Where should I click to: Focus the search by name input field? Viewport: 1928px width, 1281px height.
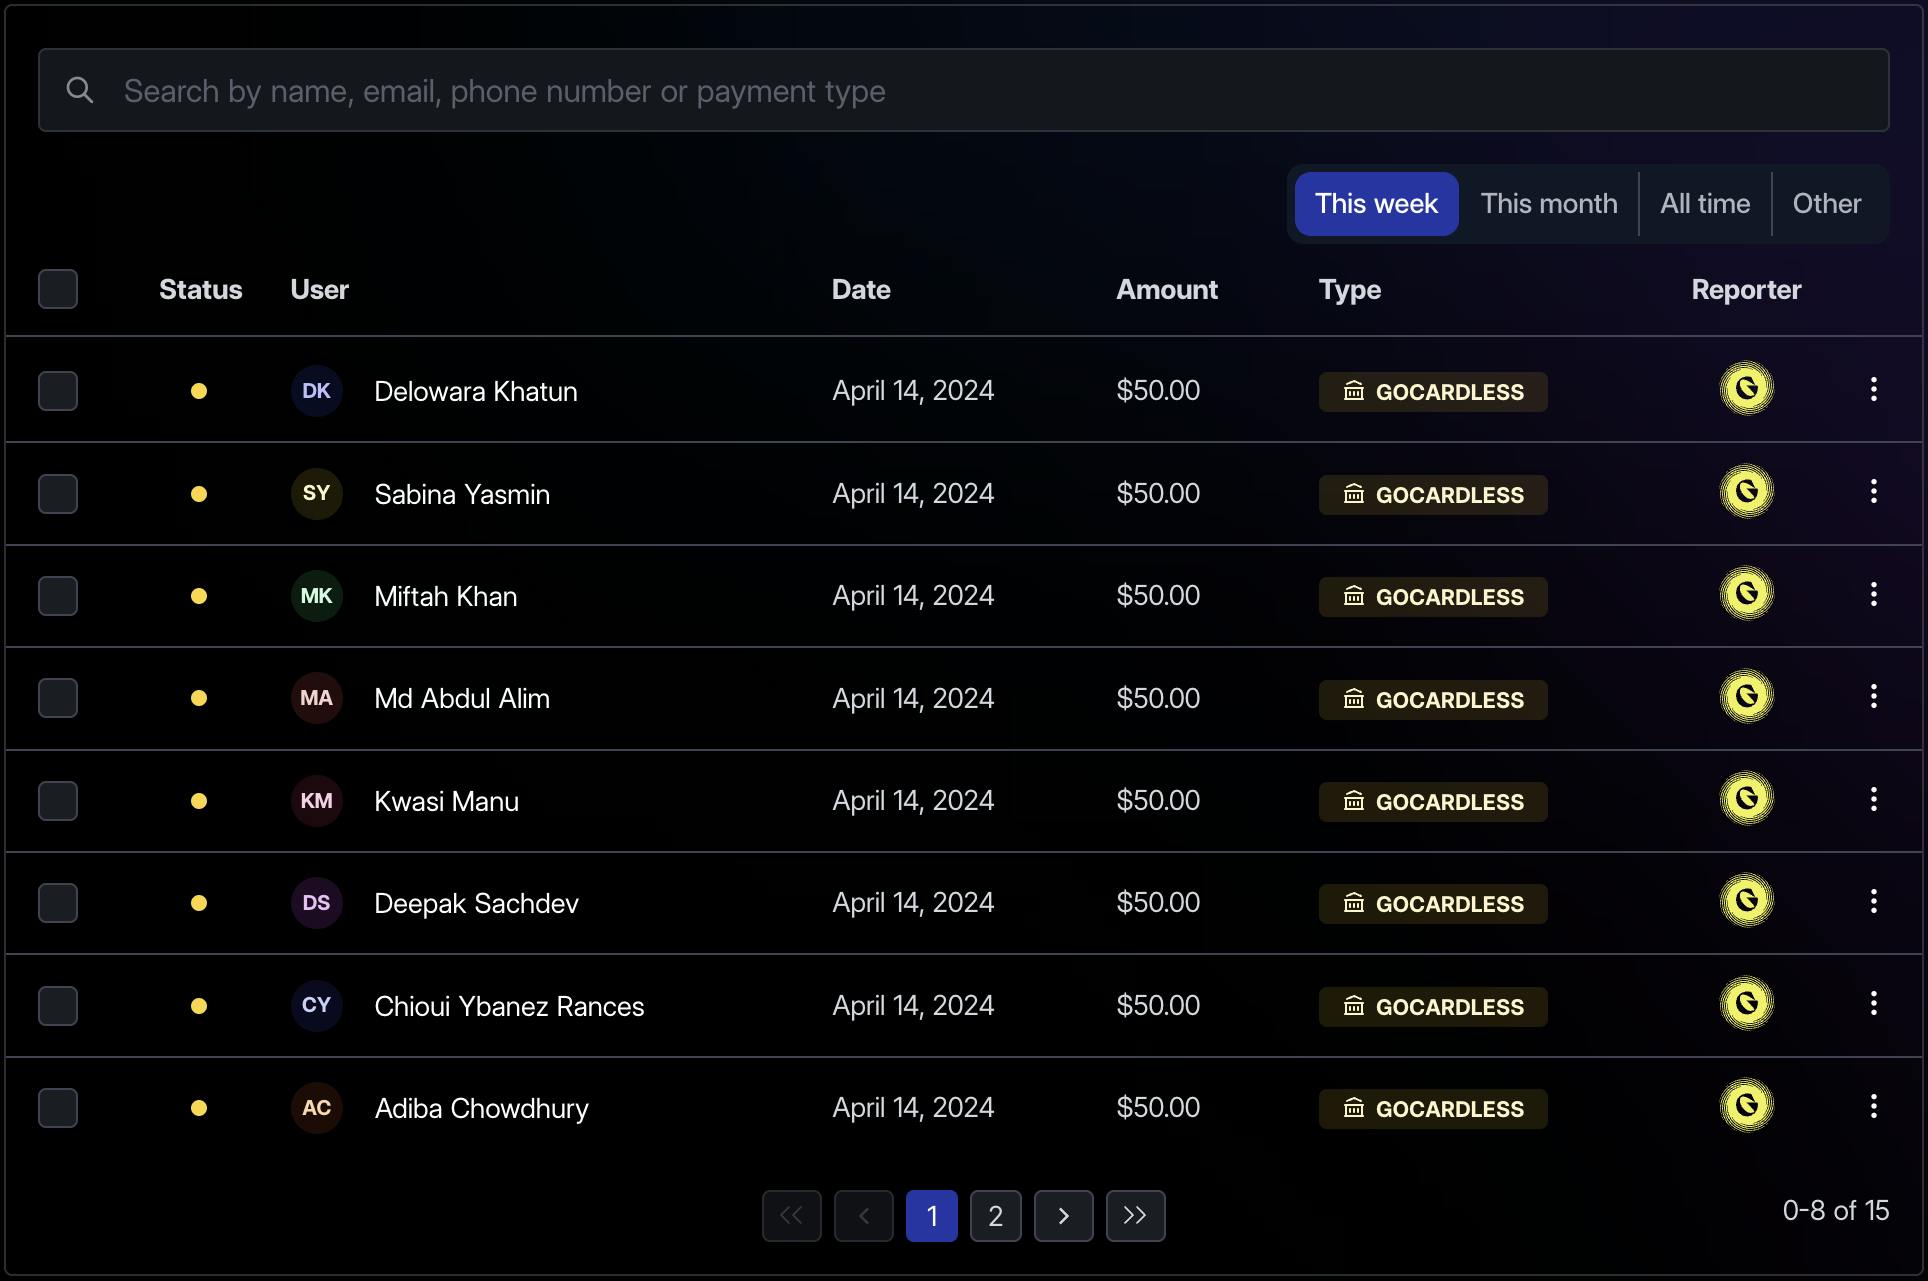[960, 91]
